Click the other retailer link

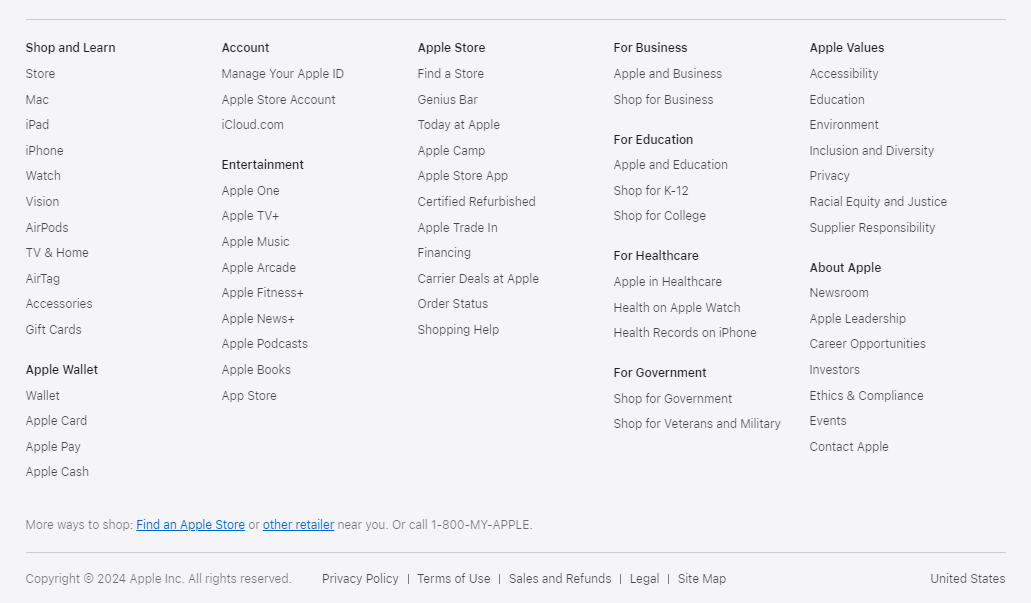[x=298, y=525]
